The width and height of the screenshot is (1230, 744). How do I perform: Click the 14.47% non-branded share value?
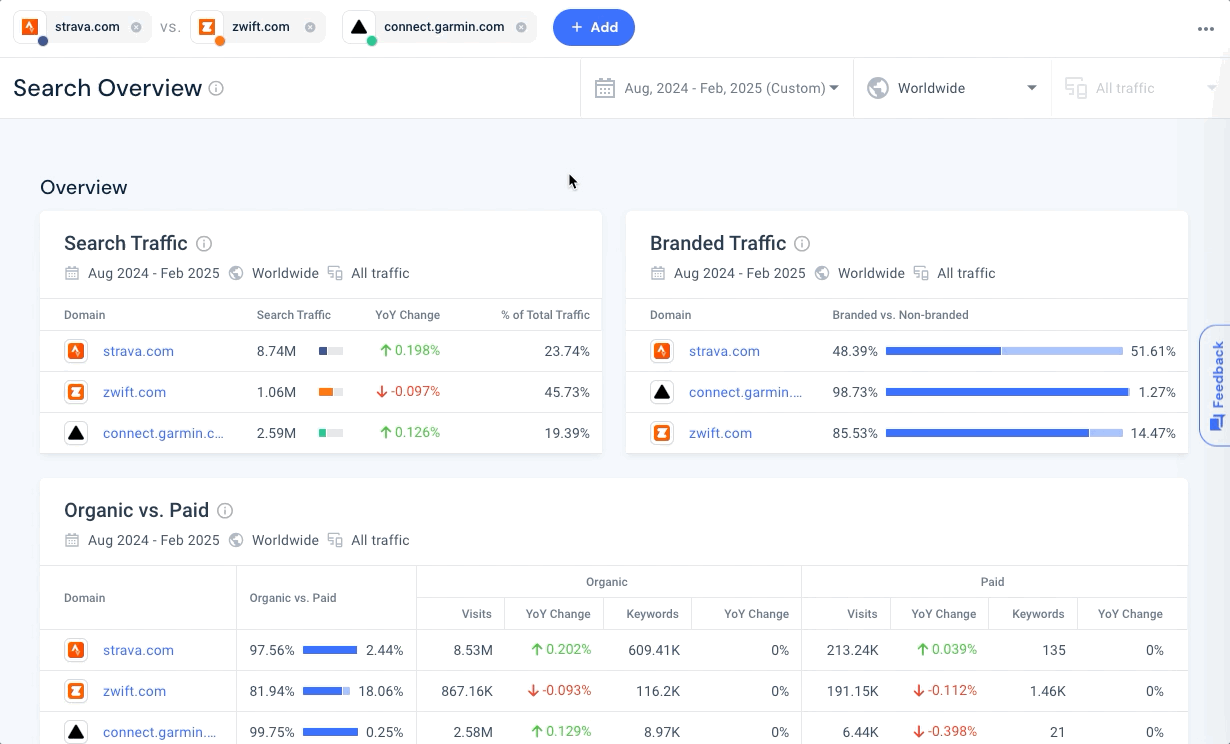coord(1153,433)
